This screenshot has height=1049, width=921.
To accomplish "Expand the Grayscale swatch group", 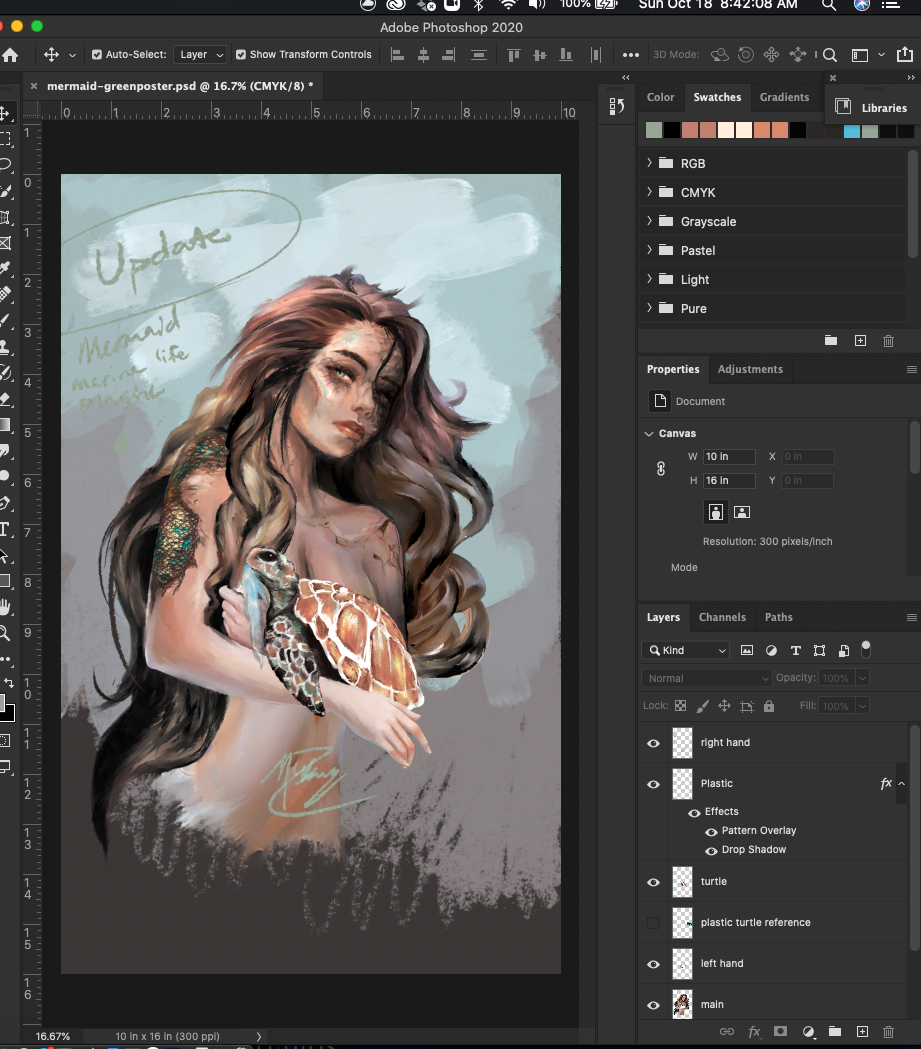I will point(649,221).
